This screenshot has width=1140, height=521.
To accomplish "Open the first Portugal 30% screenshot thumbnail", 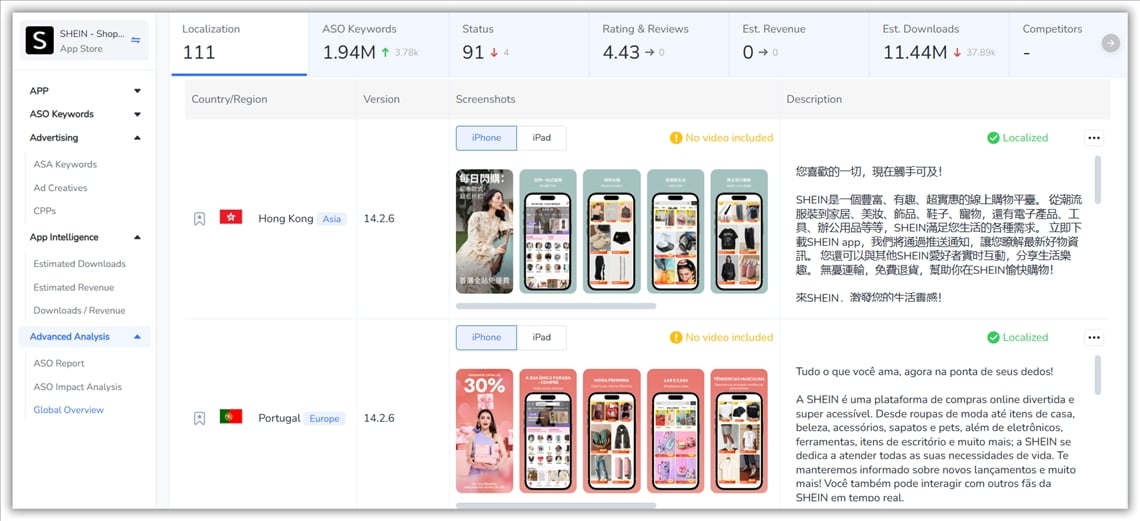I will (484, 431).
